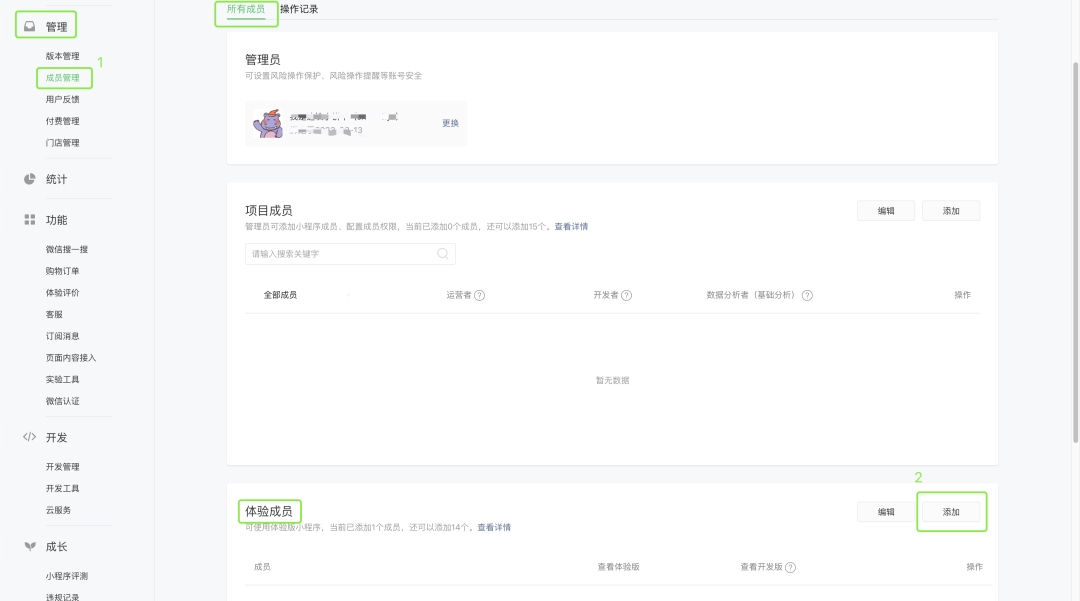Open the help icon next to 开发者
The height and width of the screenshot is (601, 1080).
pyautogui.click(x=626, y=295)
